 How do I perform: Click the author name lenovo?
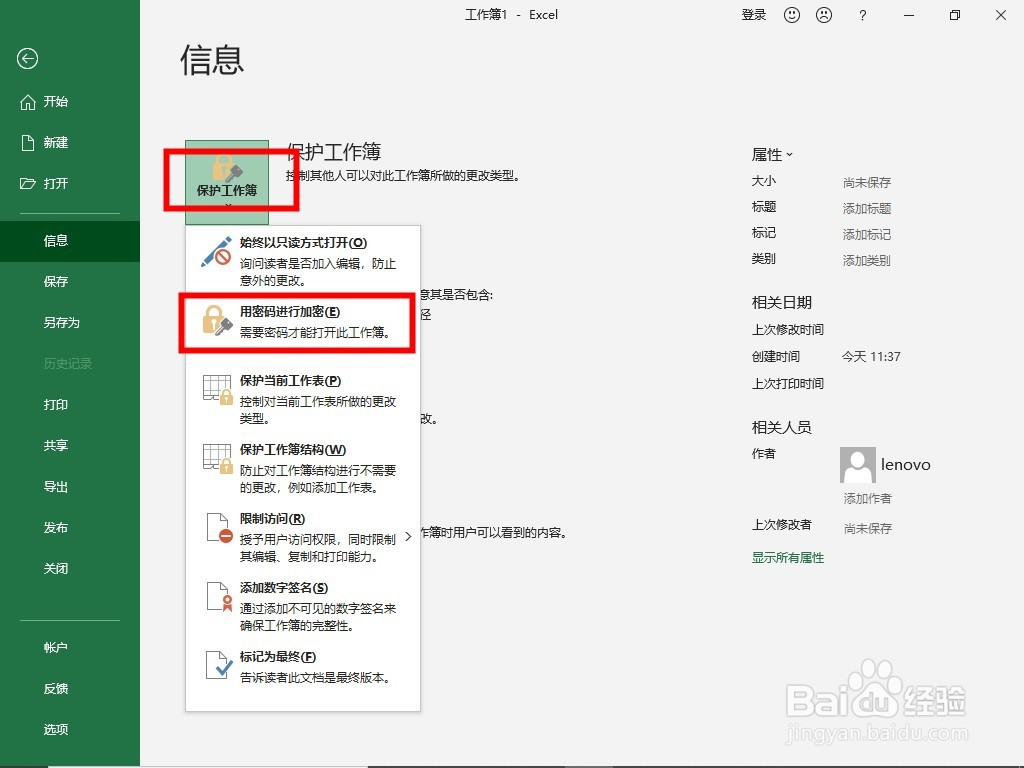click(905, 464)
